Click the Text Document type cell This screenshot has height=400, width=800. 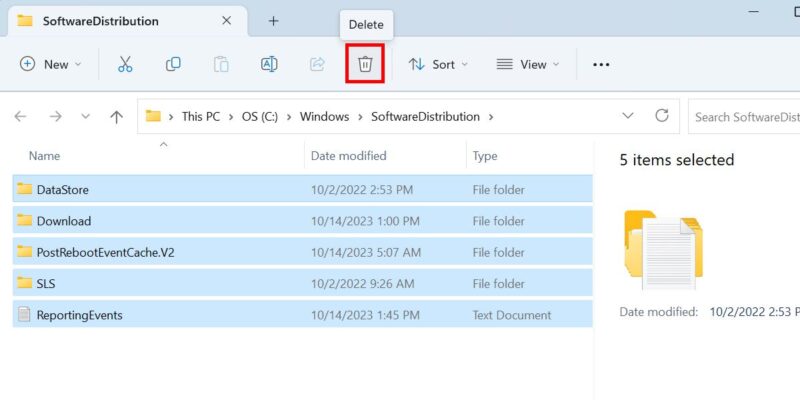(512, 315)
